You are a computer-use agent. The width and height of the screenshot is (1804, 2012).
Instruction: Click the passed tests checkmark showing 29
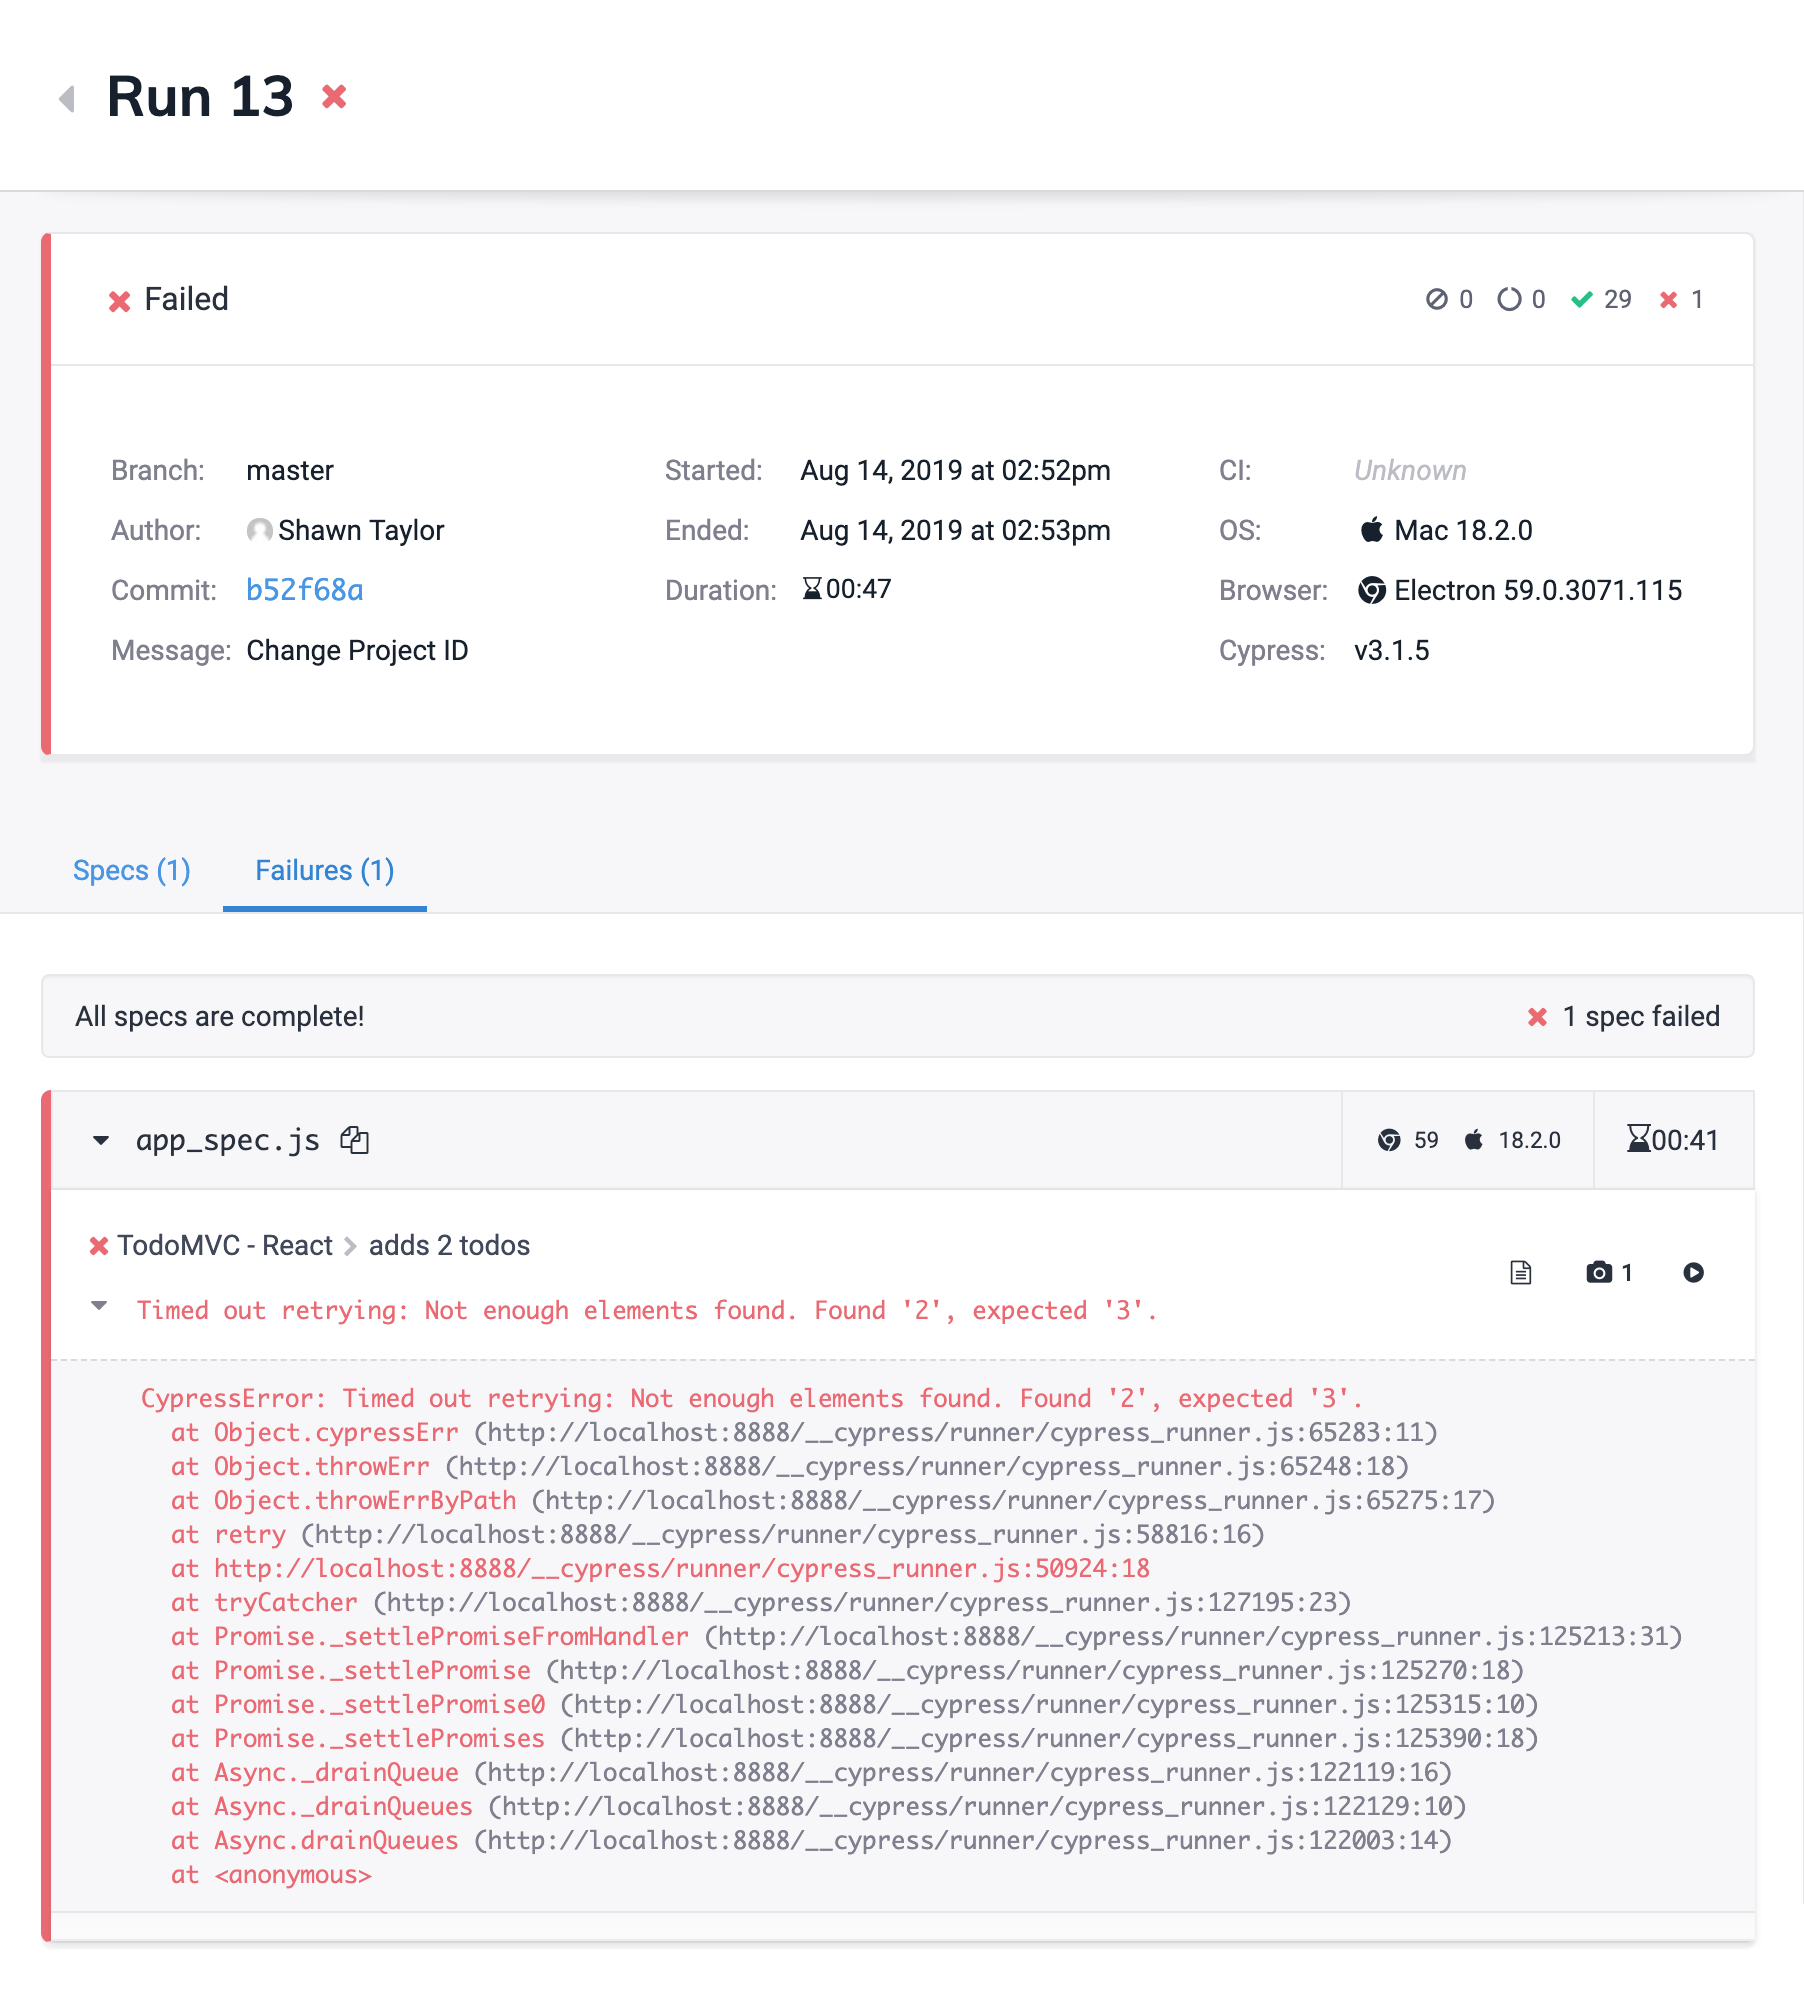(x=1583, y=299)
